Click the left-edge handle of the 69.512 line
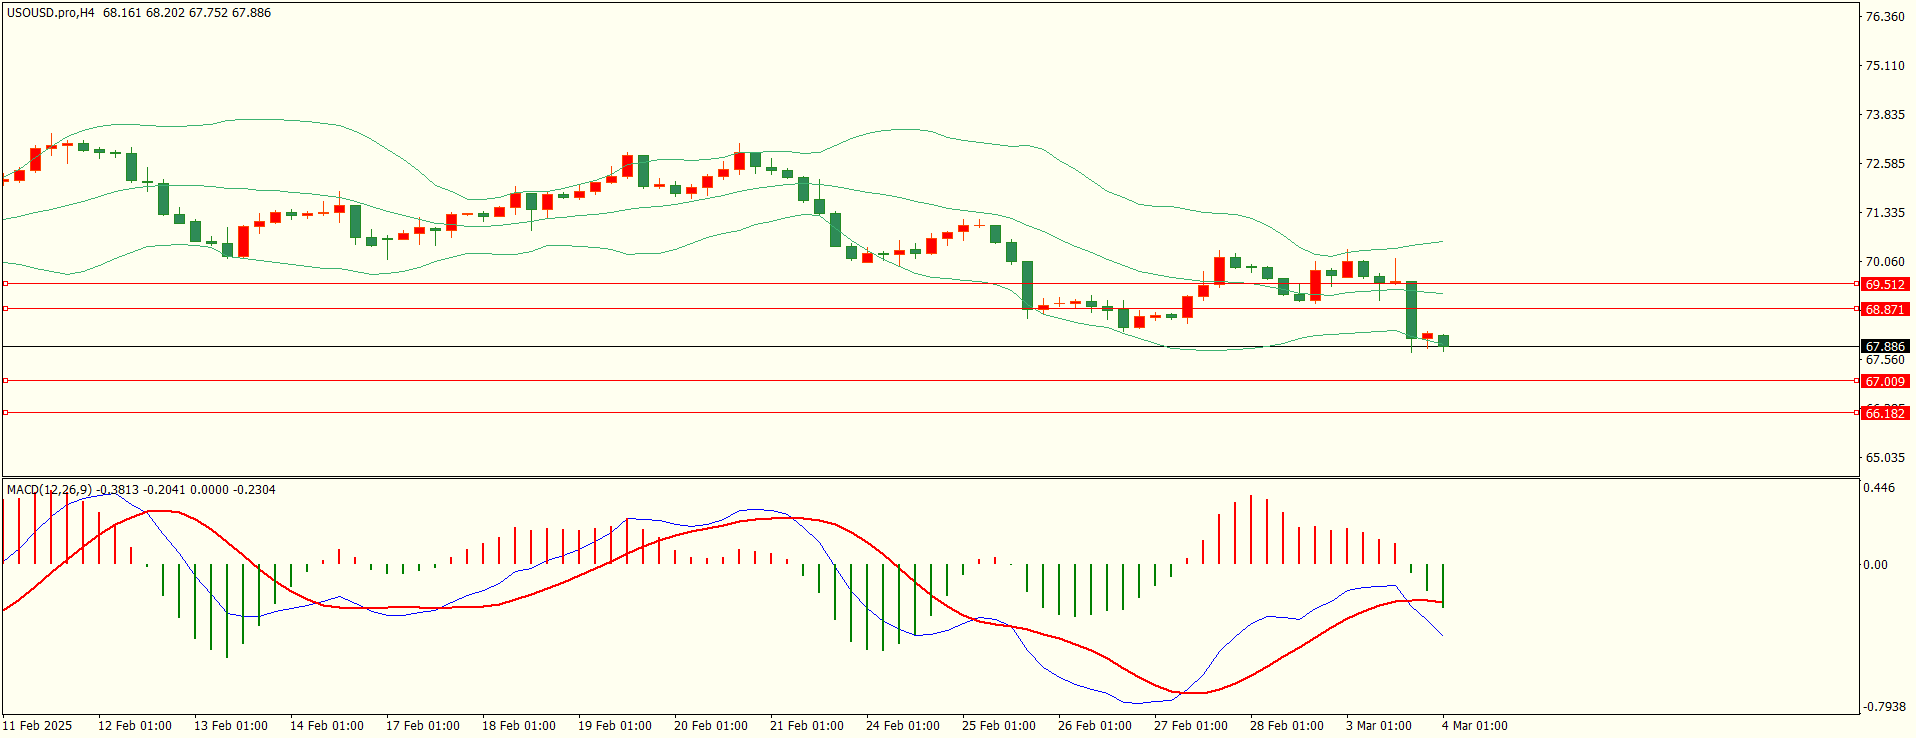 [6, 284]
